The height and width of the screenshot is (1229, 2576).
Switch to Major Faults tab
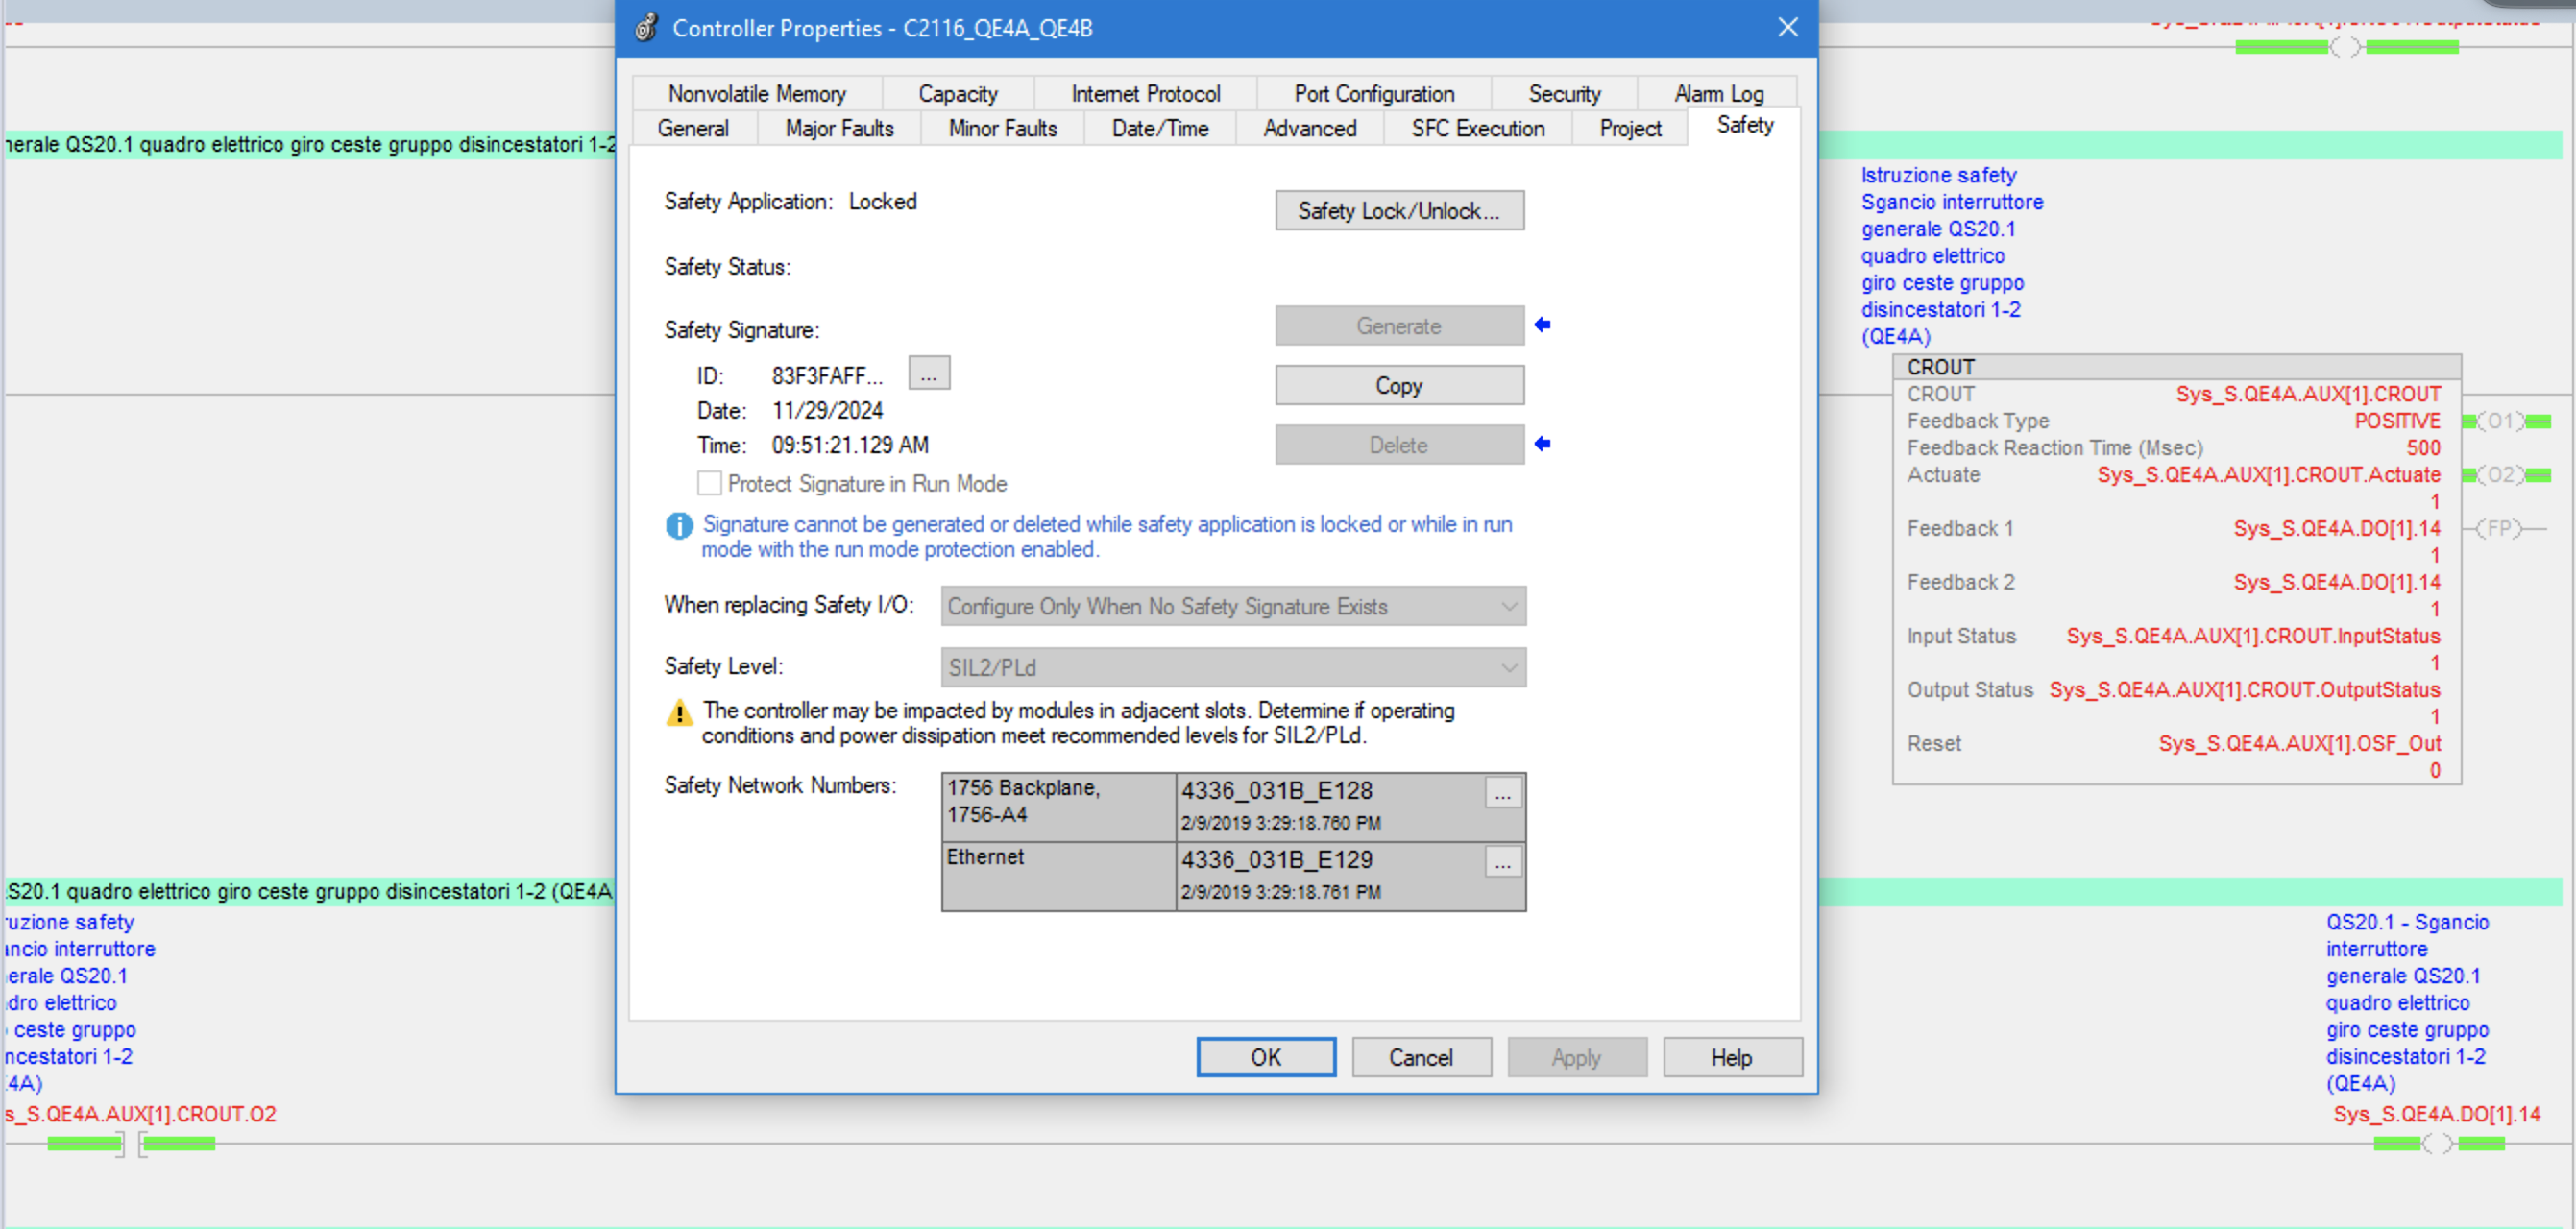coord(839,128)
